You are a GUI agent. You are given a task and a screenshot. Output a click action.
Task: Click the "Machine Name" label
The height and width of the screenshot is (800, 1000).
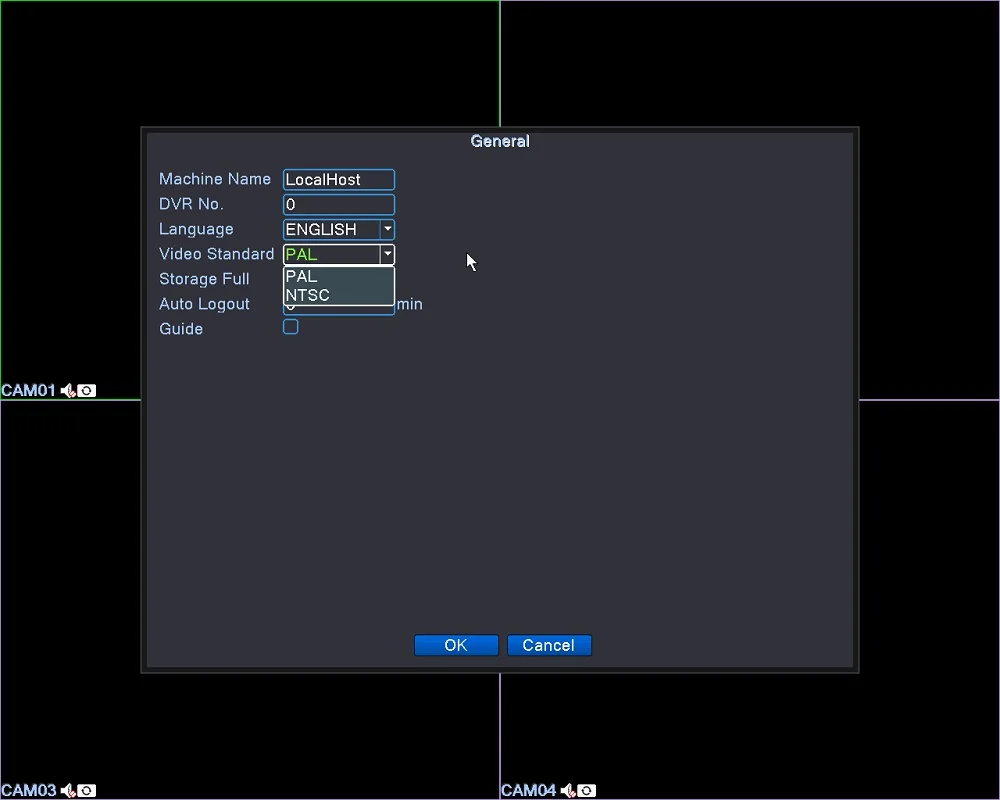215,179
